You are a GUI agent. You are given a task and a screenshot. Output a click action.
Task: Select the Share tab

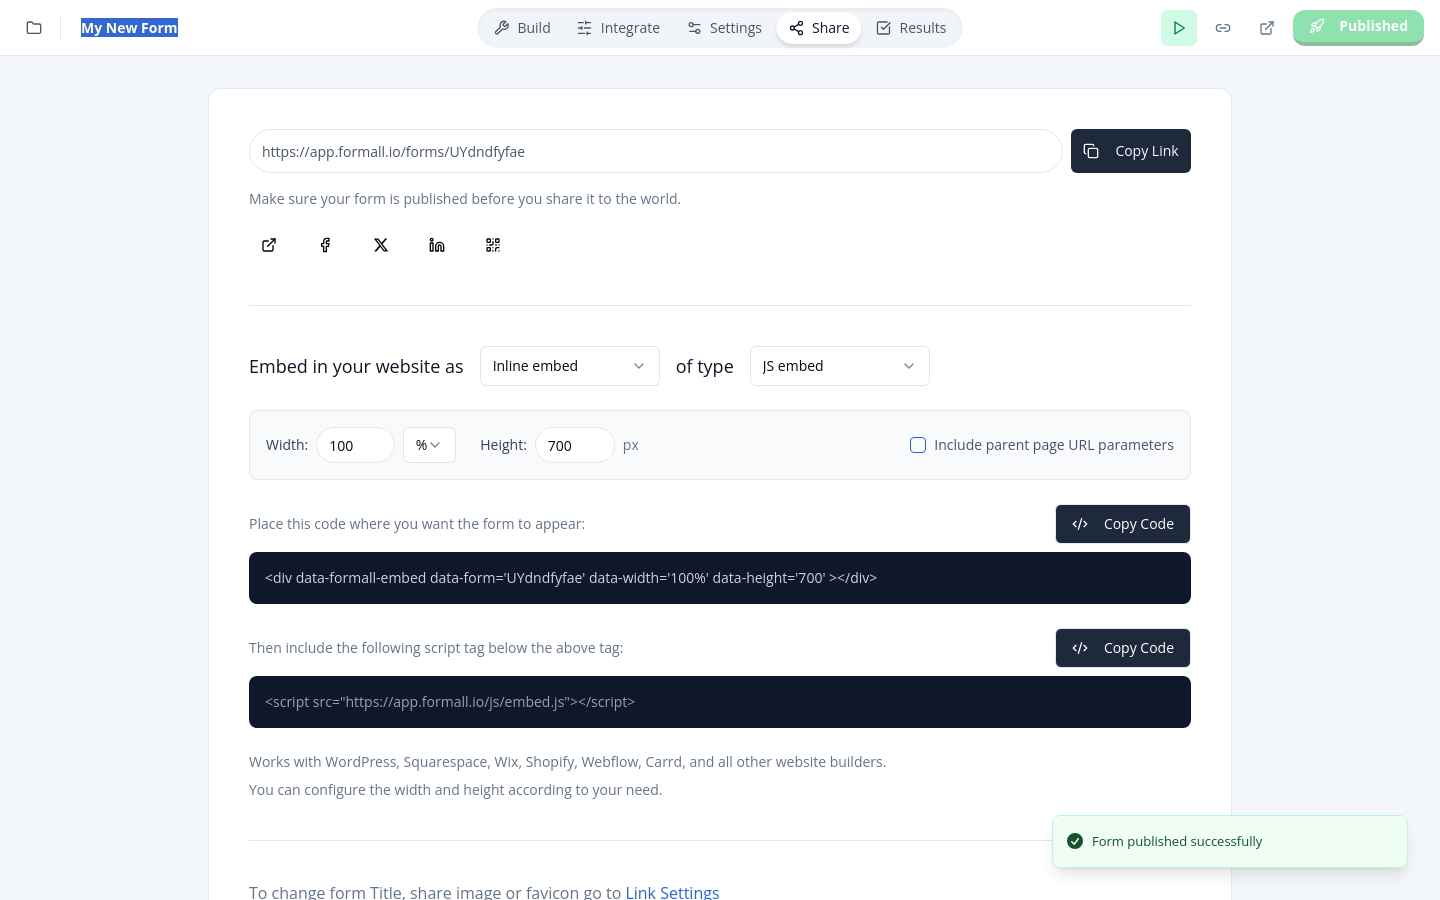coord(819,28)
